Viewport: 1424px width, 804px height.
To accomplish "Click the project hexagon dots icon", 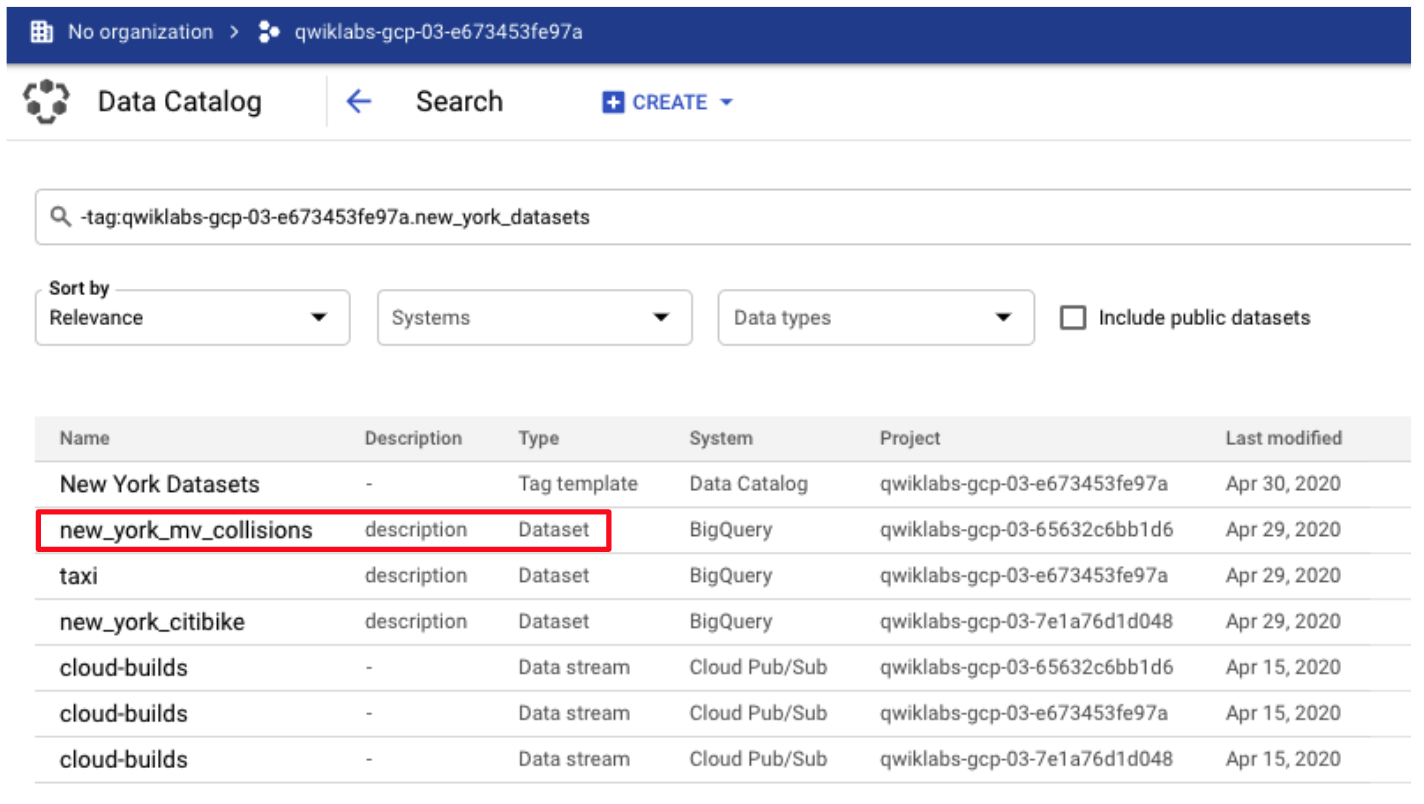I will (269, 32).
